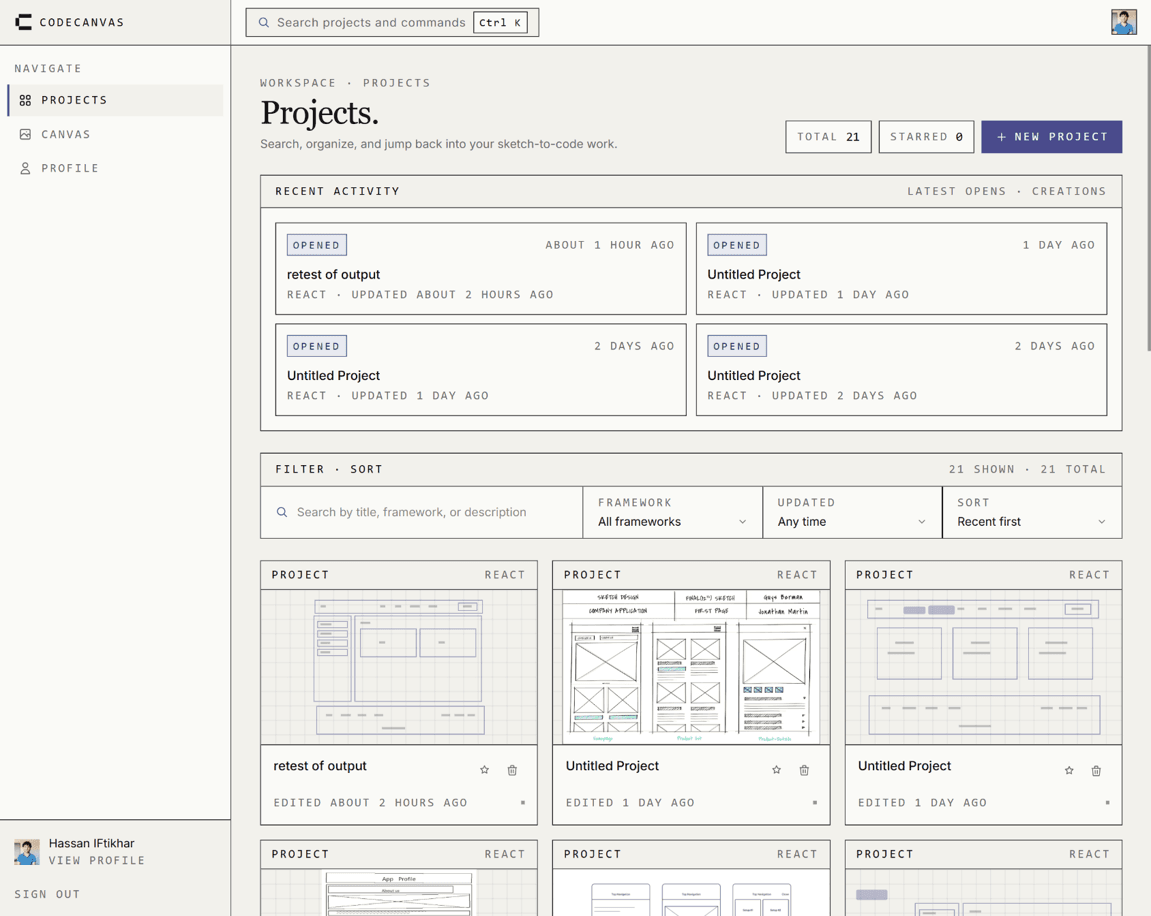Click Hassan IFtikhar avatar in sidebar footer

pos(27,851)
